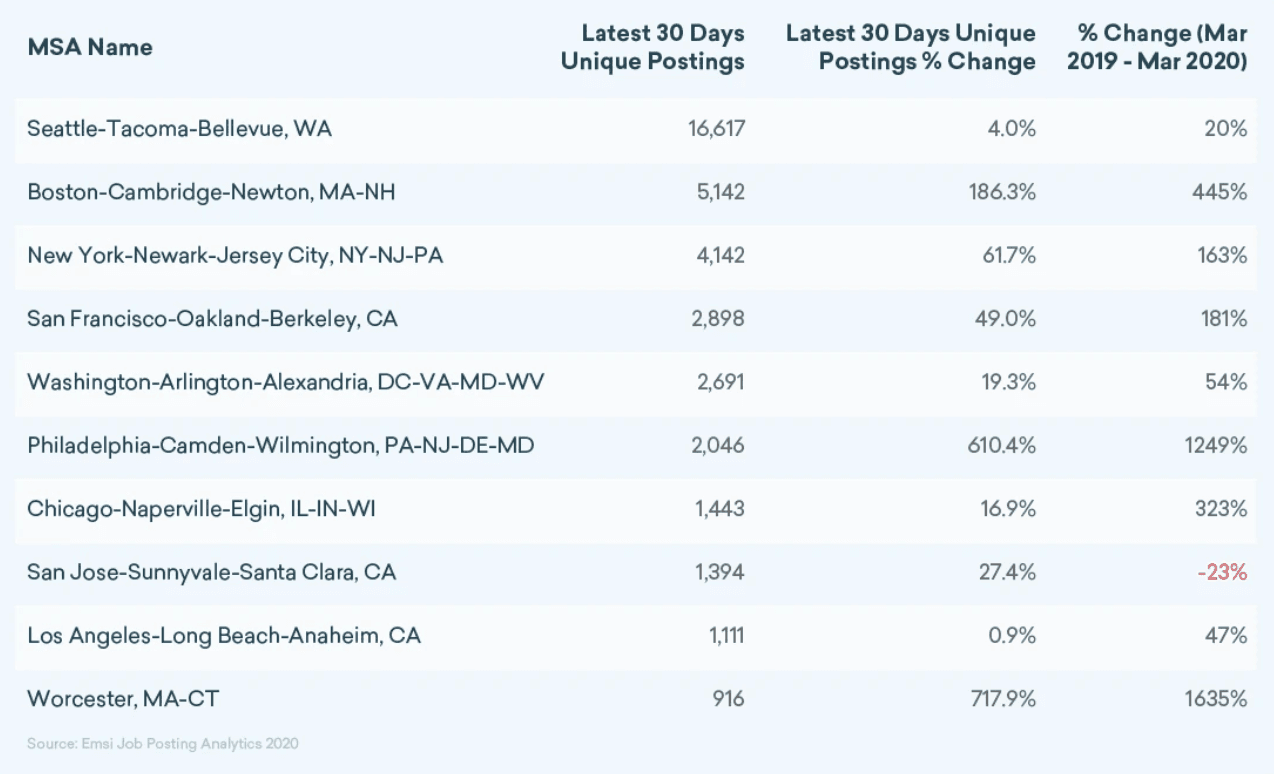Click Philadelphia-Camden-Wilmington, PA-NJ-DE-MD
1274x774 pixels.
[x=280, y=445]
